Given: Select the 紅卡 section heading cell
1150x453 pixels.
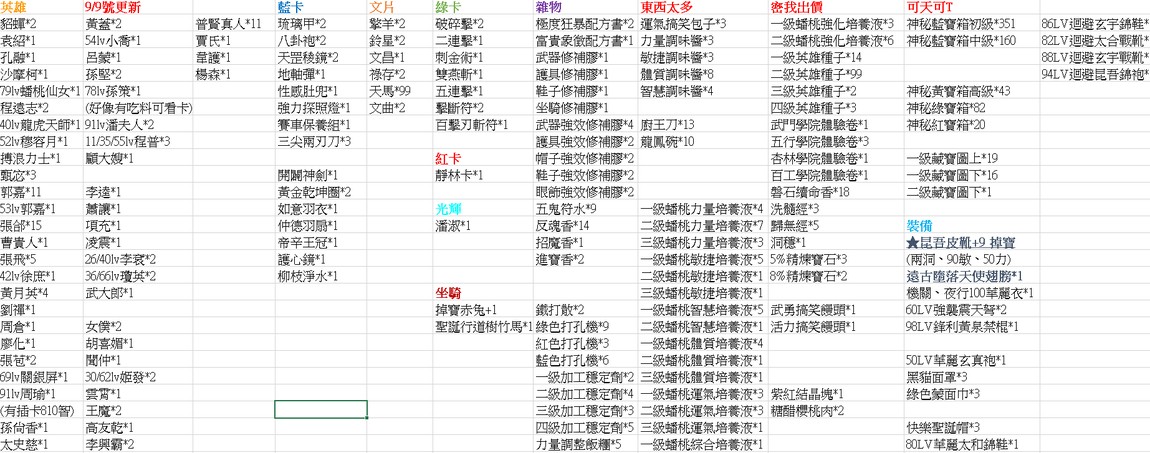Looking at the screenshot, I should tap(448, 158).
